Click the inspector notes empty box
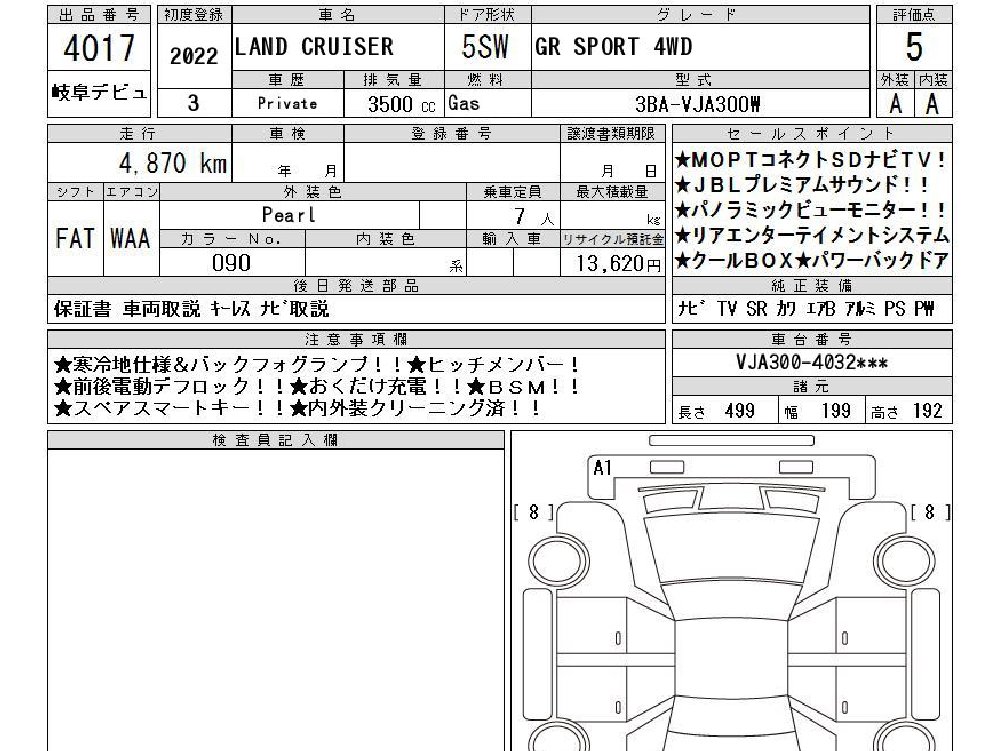1001x751 pixels. [x=275, y=600]
